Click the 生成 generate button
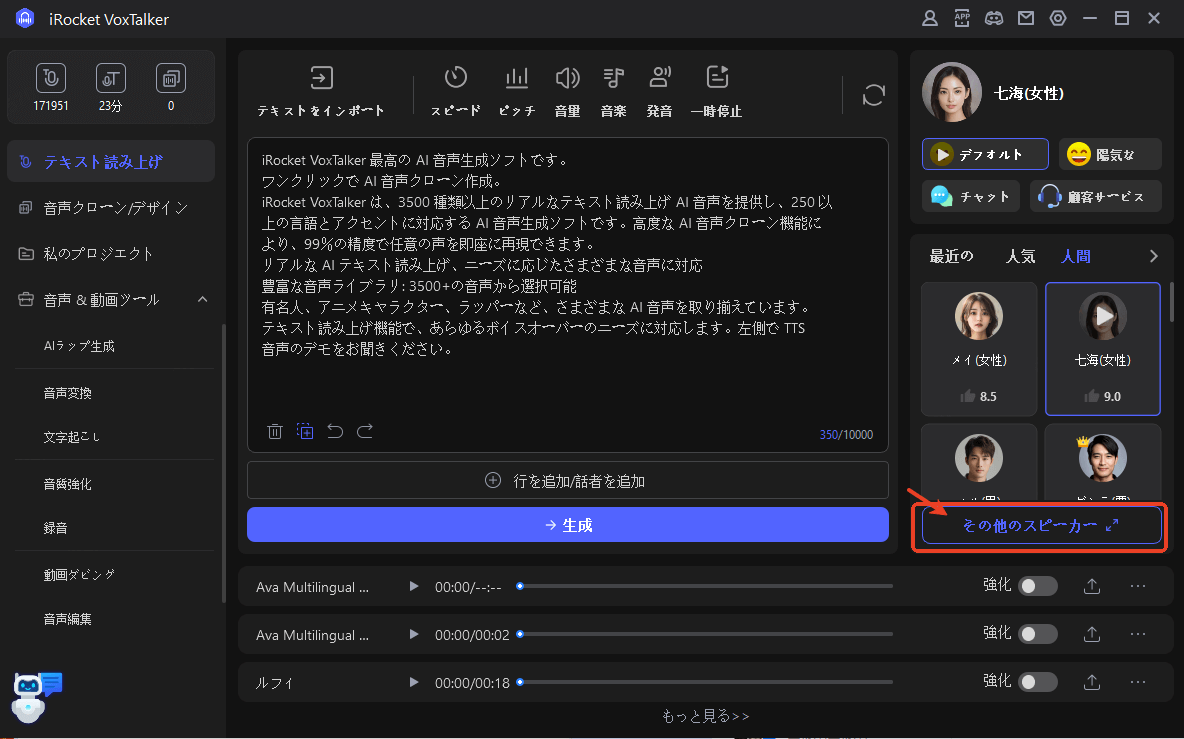The height and width of the screenshot is (739, 1184). pyautogui.click(x=568, y=525)
